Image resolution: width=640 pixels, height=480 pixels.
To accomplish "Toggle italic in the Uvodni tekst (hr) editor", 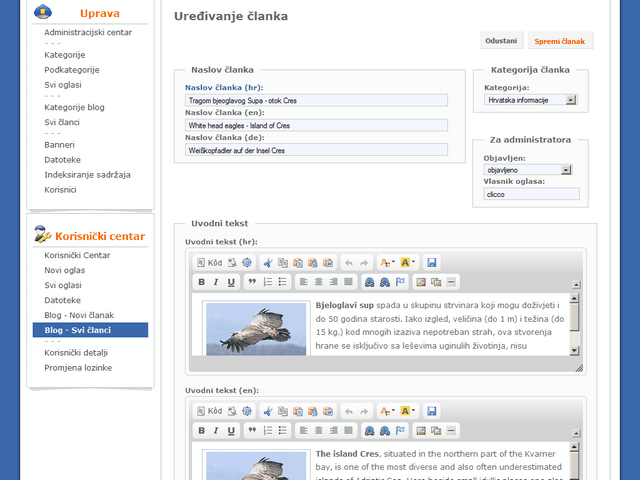I will (x=216, y=282).
